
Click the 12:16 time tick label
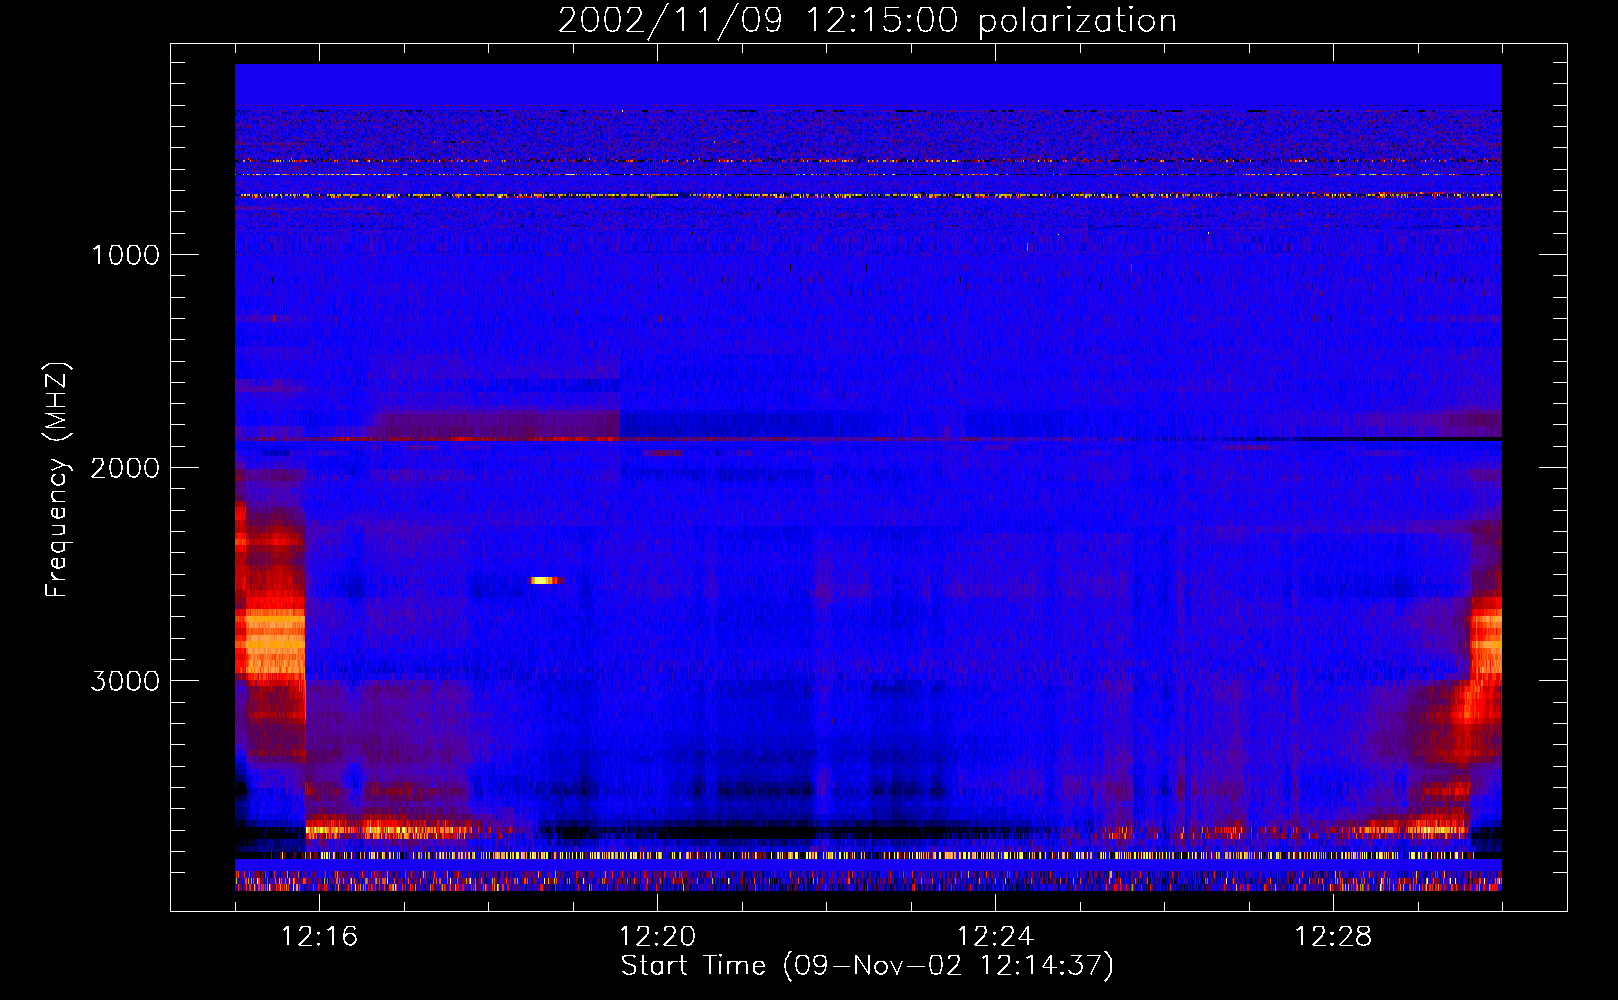point(319,936)
